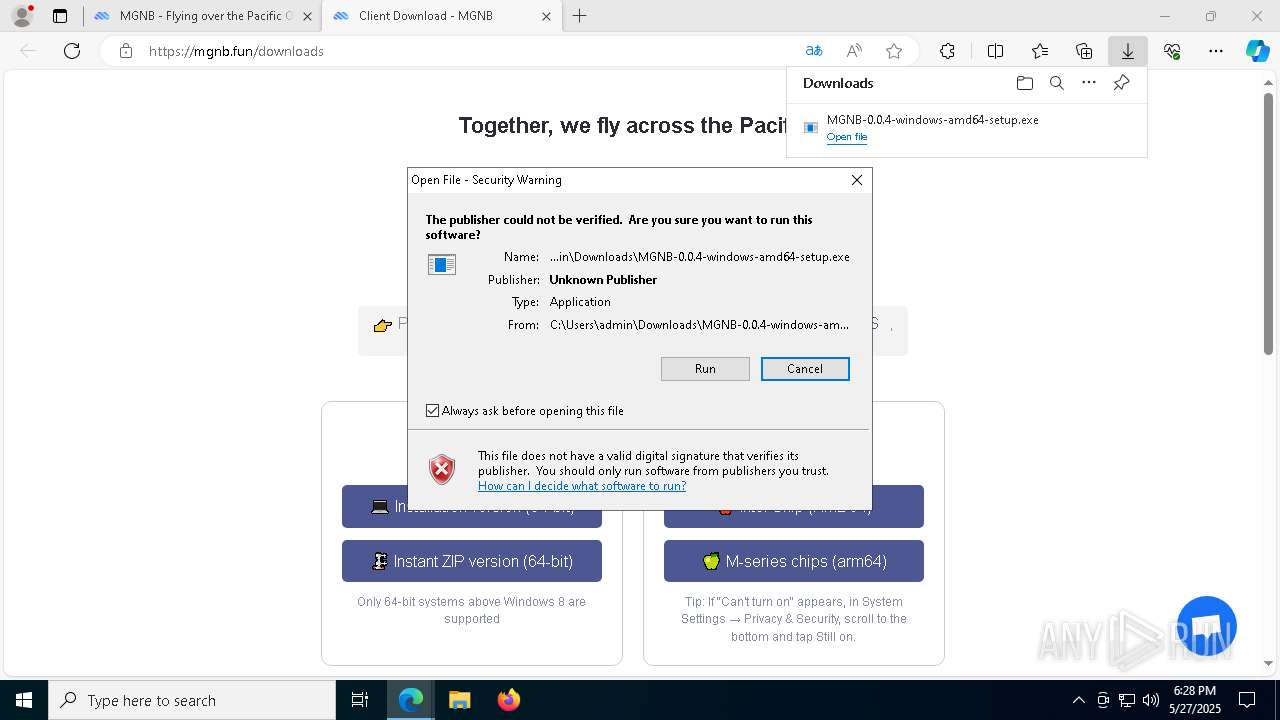Click the Downloads toolbar button
1280x720 pixels.
1127,51
